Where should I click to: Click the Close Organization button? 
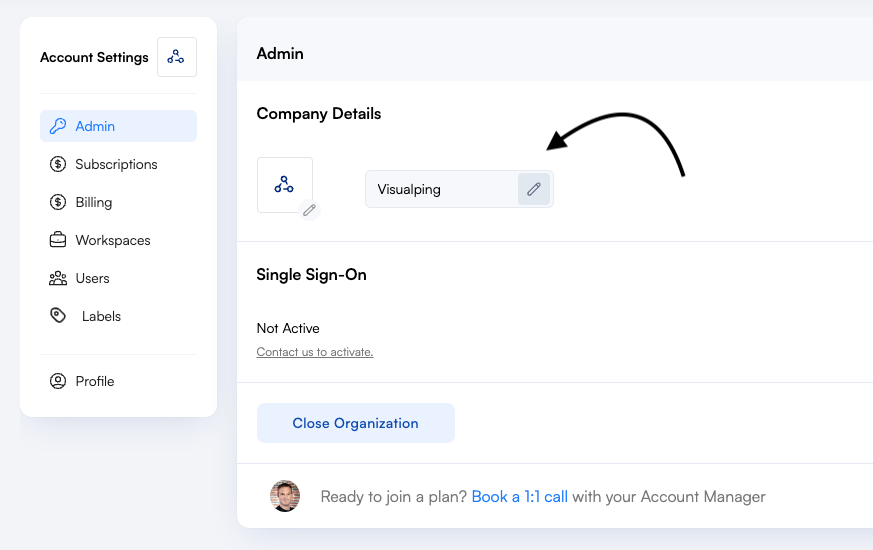(356, 423)
